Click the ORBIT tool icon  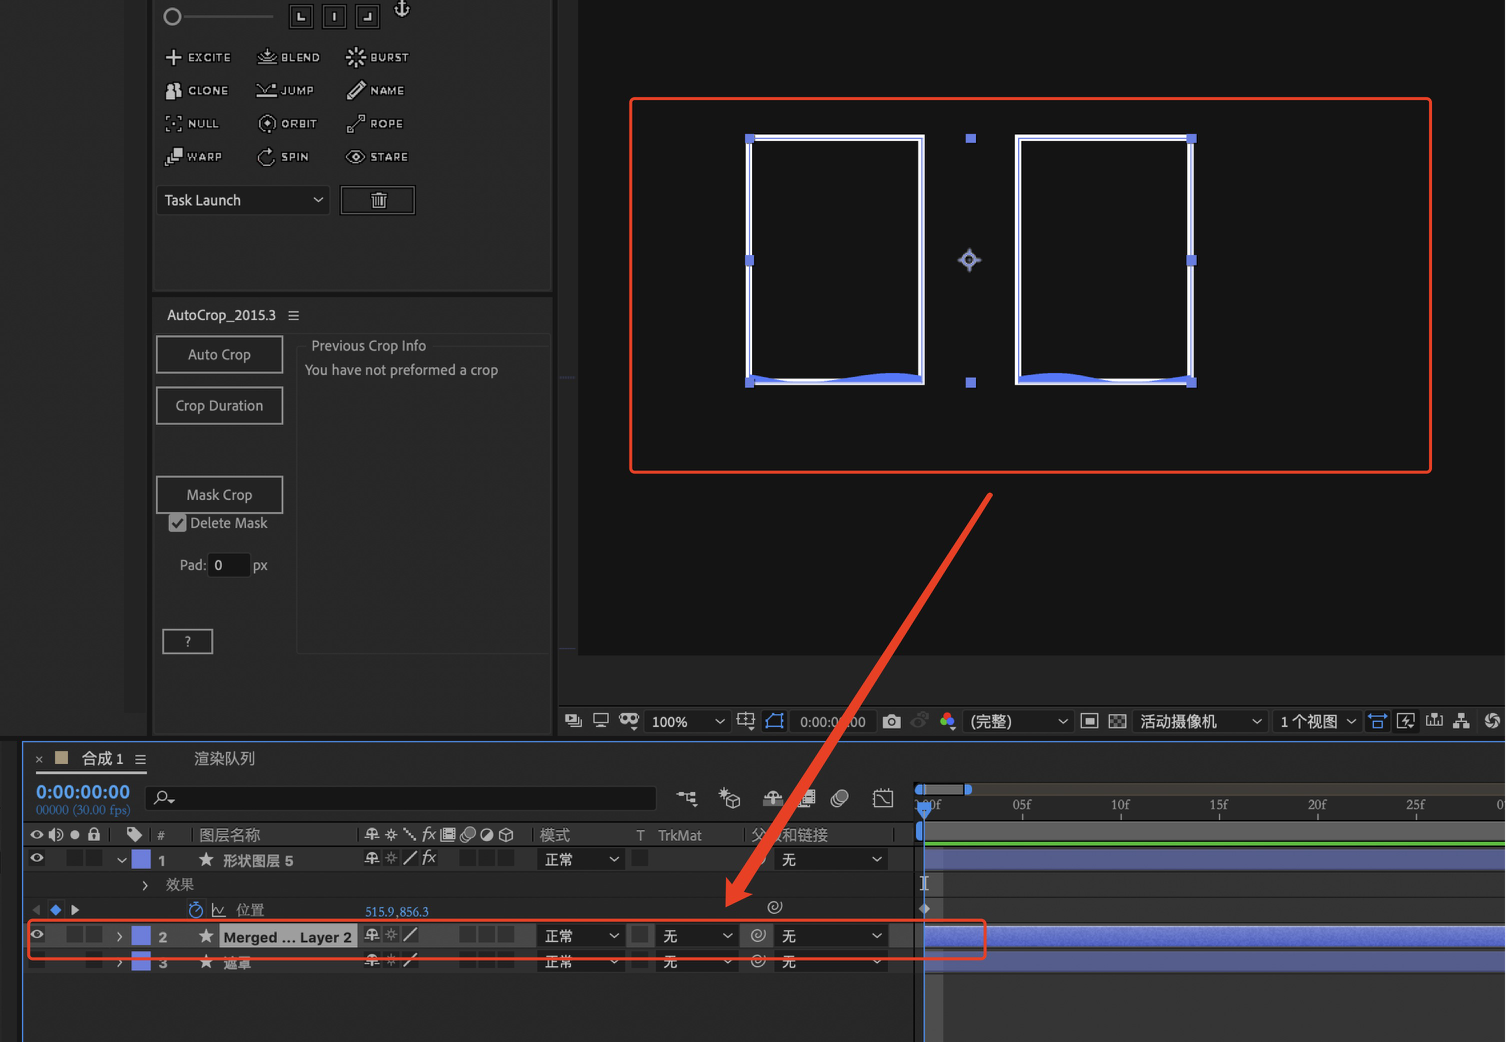pyautogui.click(x=267, y=123)
